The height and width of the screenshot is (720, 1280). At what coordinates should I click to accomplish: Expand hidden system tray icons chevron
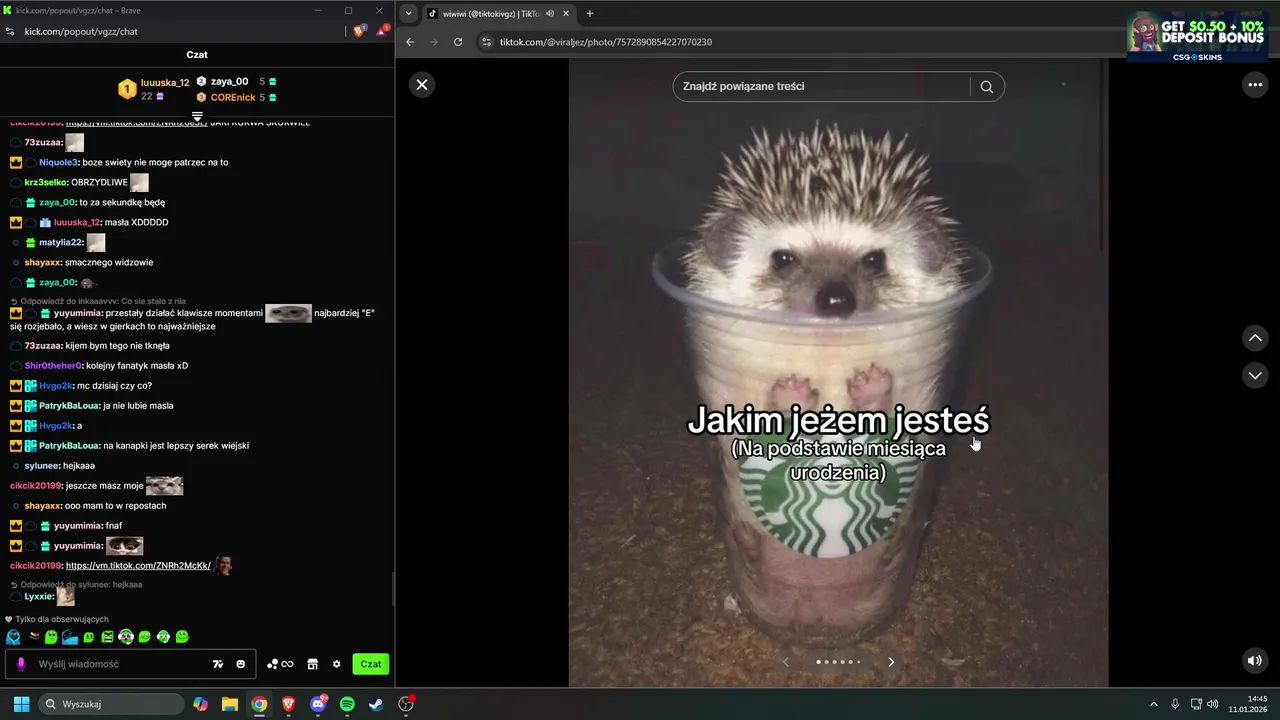coord(1153,704)
